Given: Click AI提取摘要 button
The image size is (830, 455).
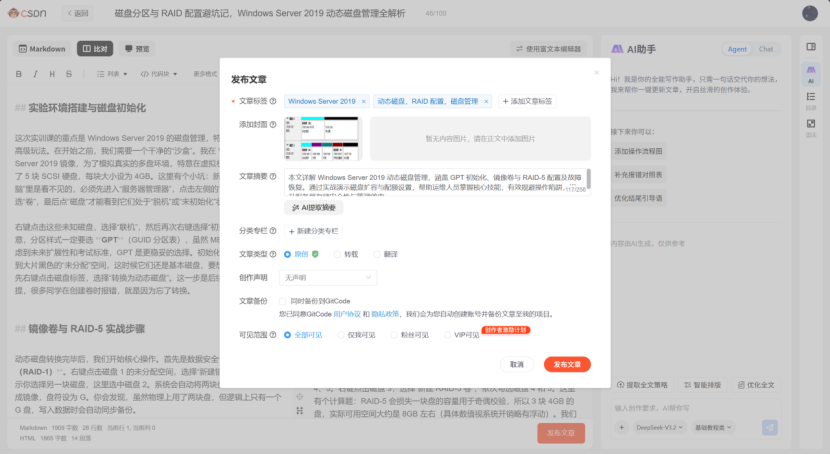Looking at the screenshot, I should 314,207.
